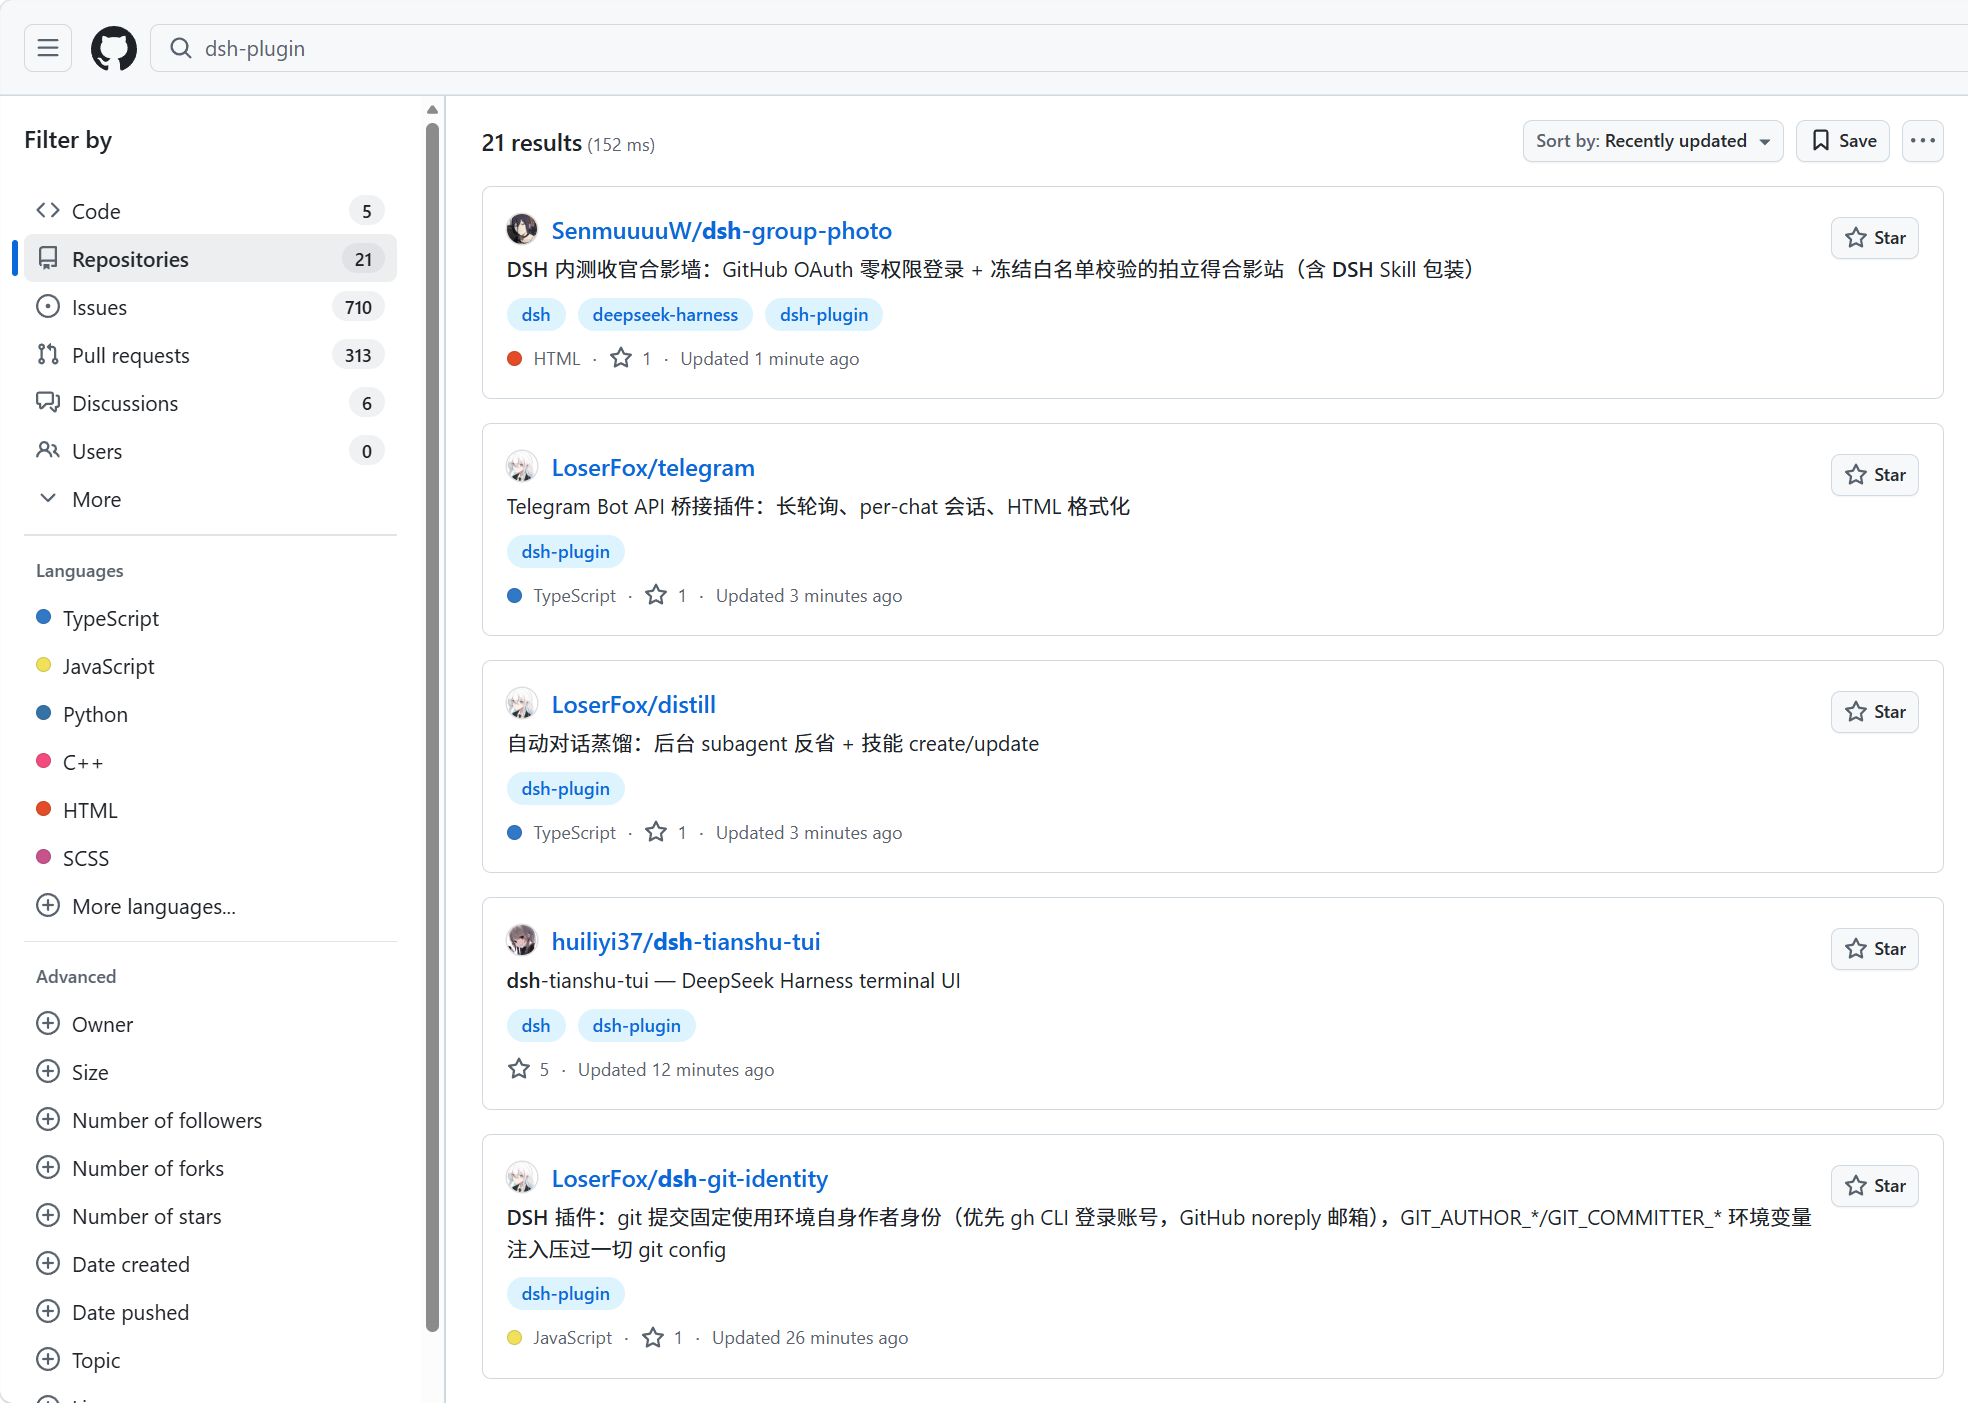The image size is (1968, 1403).
Task: Focus the search field containing dsh-plugin
Action: click(x=1059, y=48)
